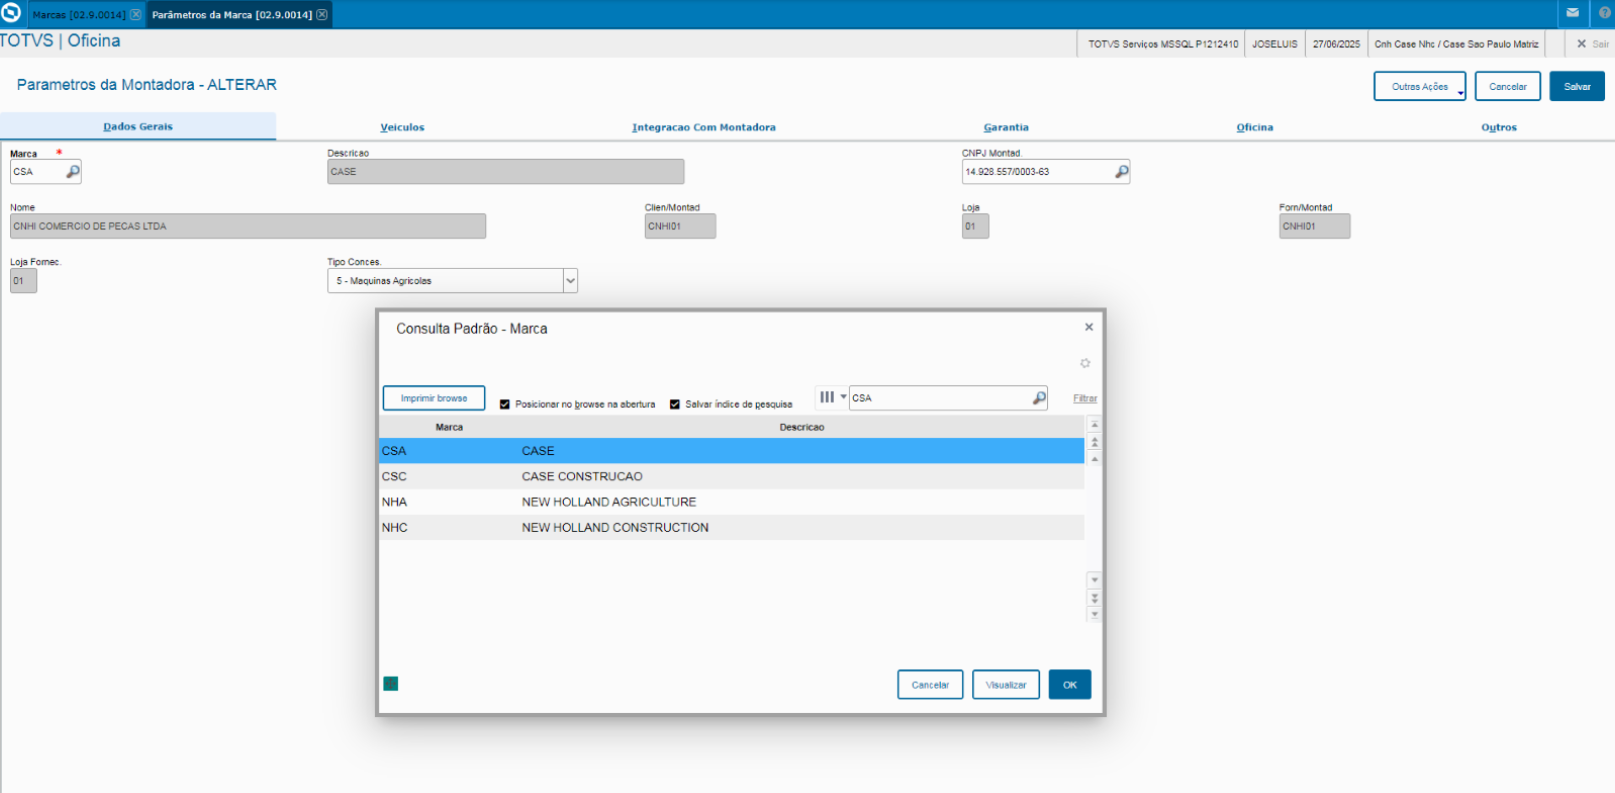Click the Nome field CNHI COMERCIO DE PECAS
The image size is (1615, 793).
pos(248,226)
